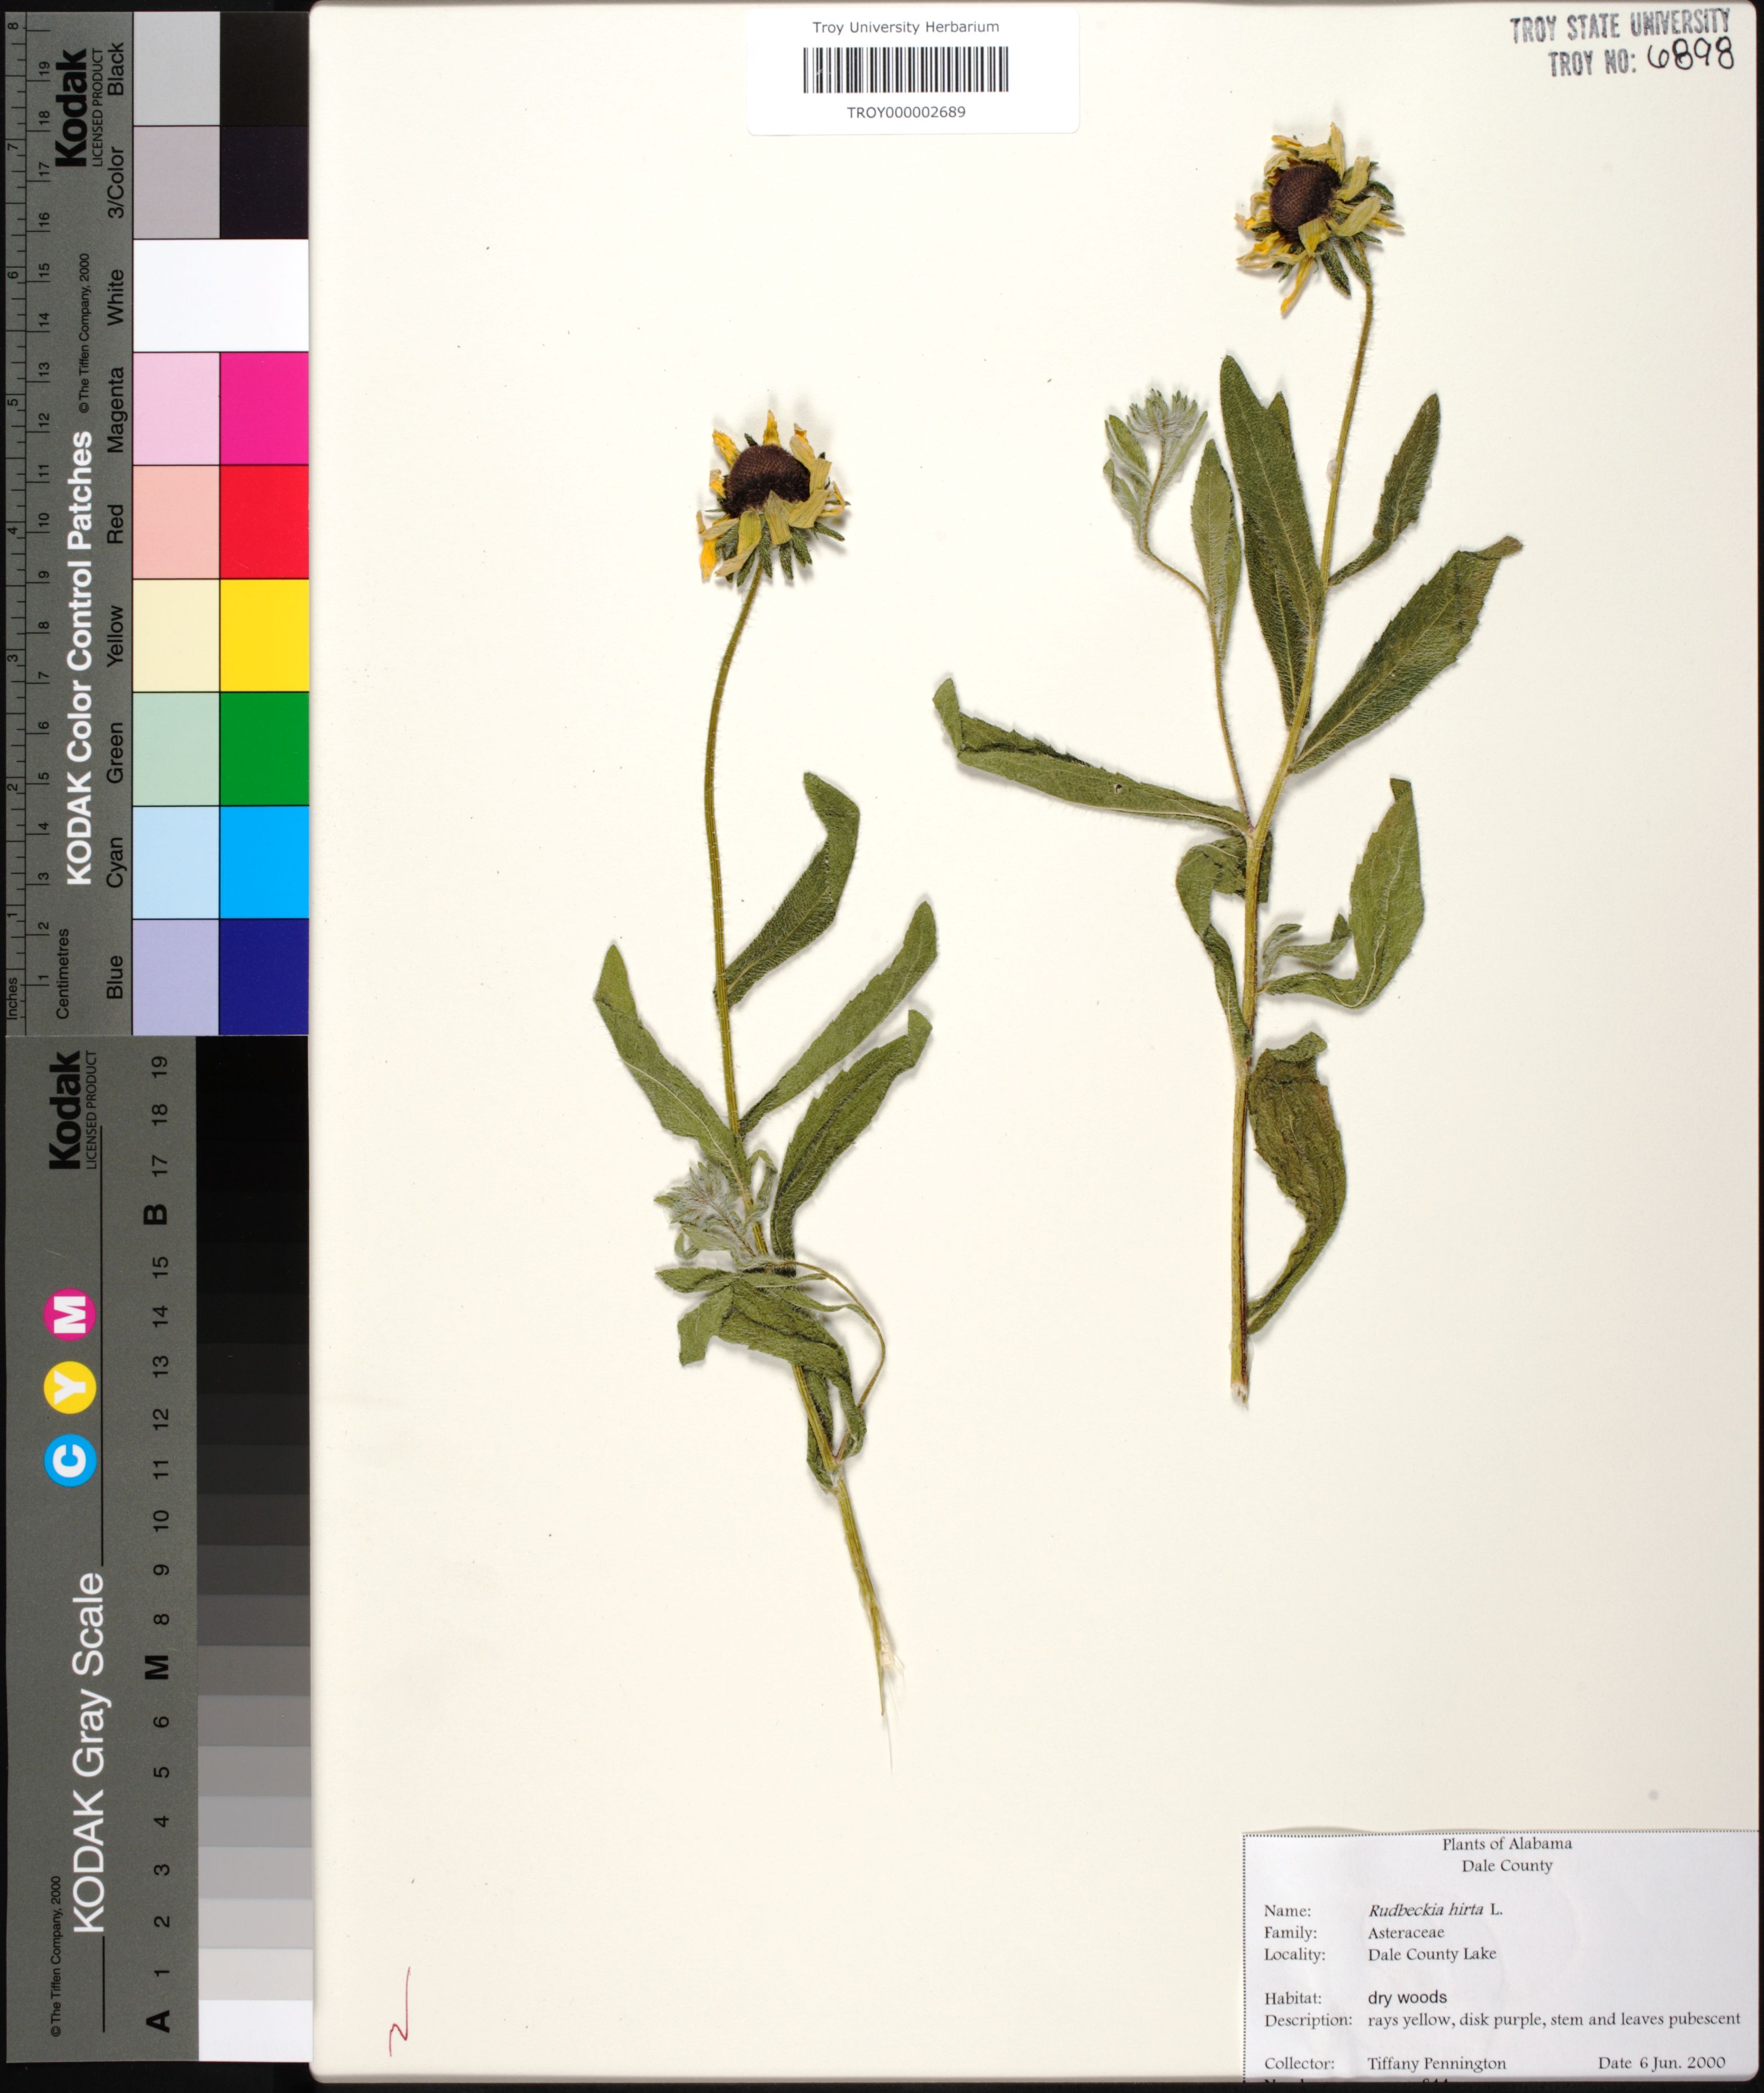Click the cyan circle marked C
1764x2093 pixels.
pos(71,1460)
